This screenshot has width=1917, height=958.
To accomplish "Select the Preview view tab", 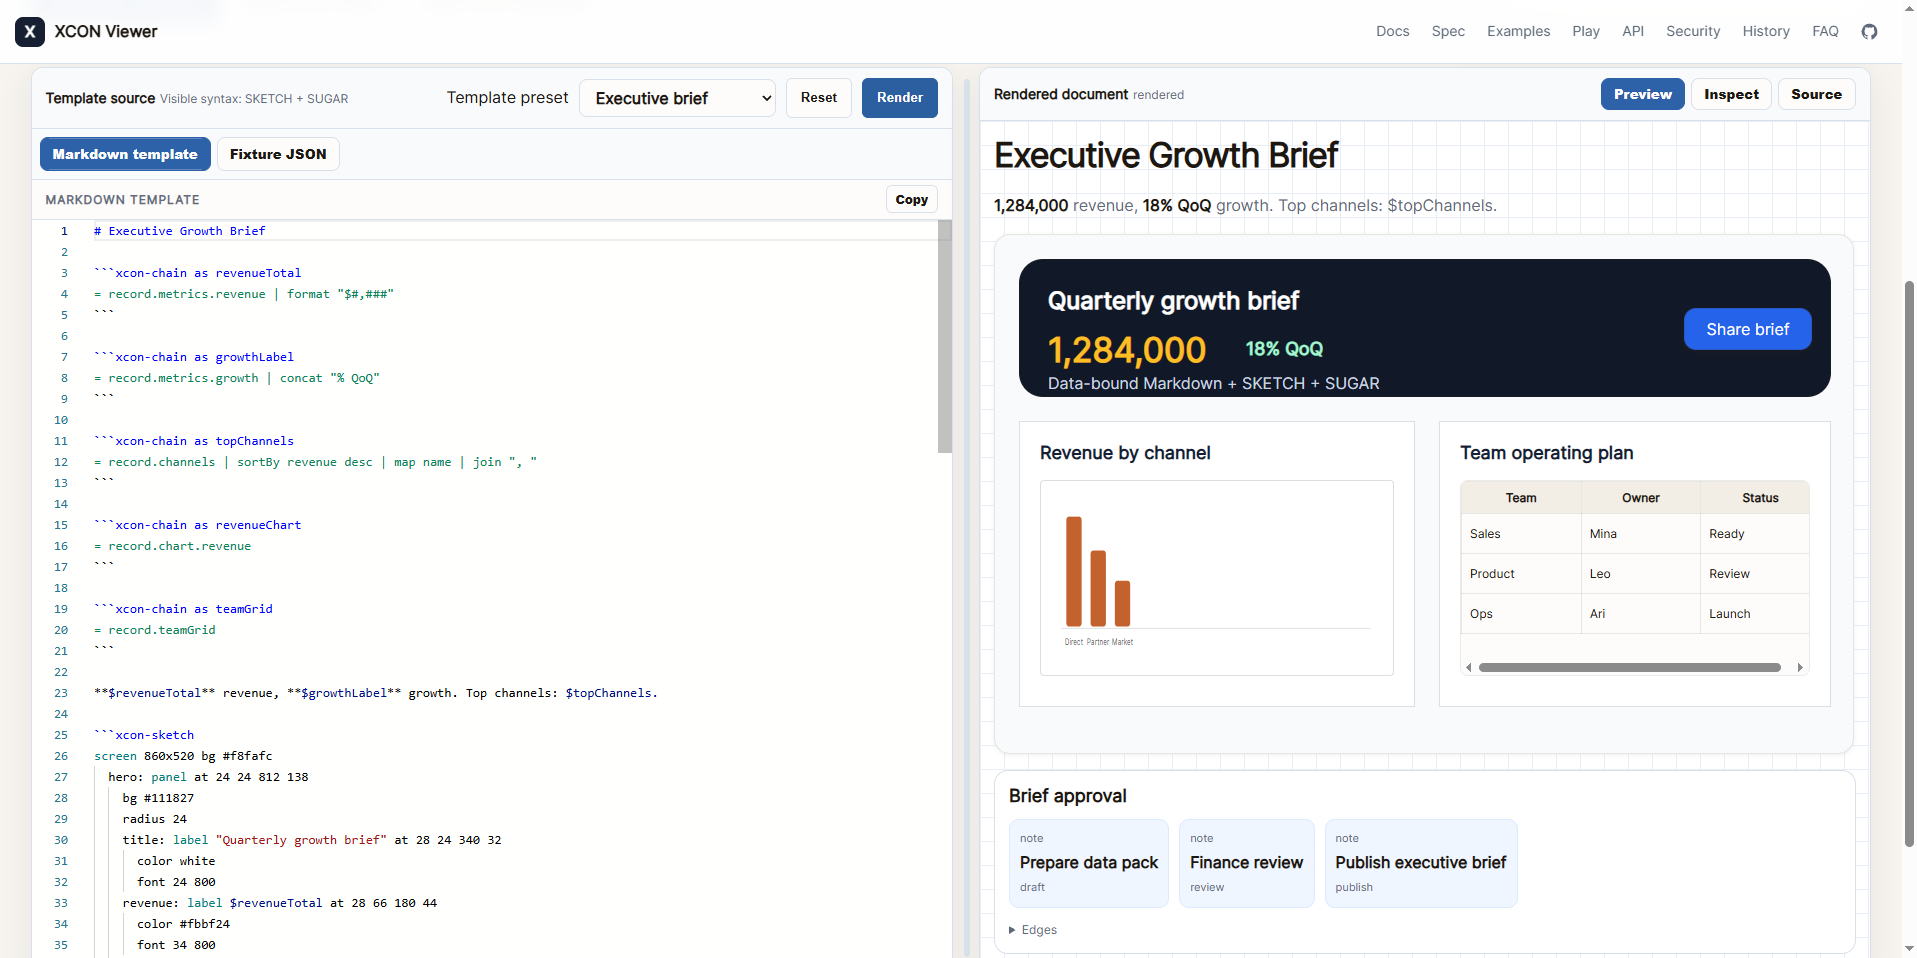I will coord(1642,94).
